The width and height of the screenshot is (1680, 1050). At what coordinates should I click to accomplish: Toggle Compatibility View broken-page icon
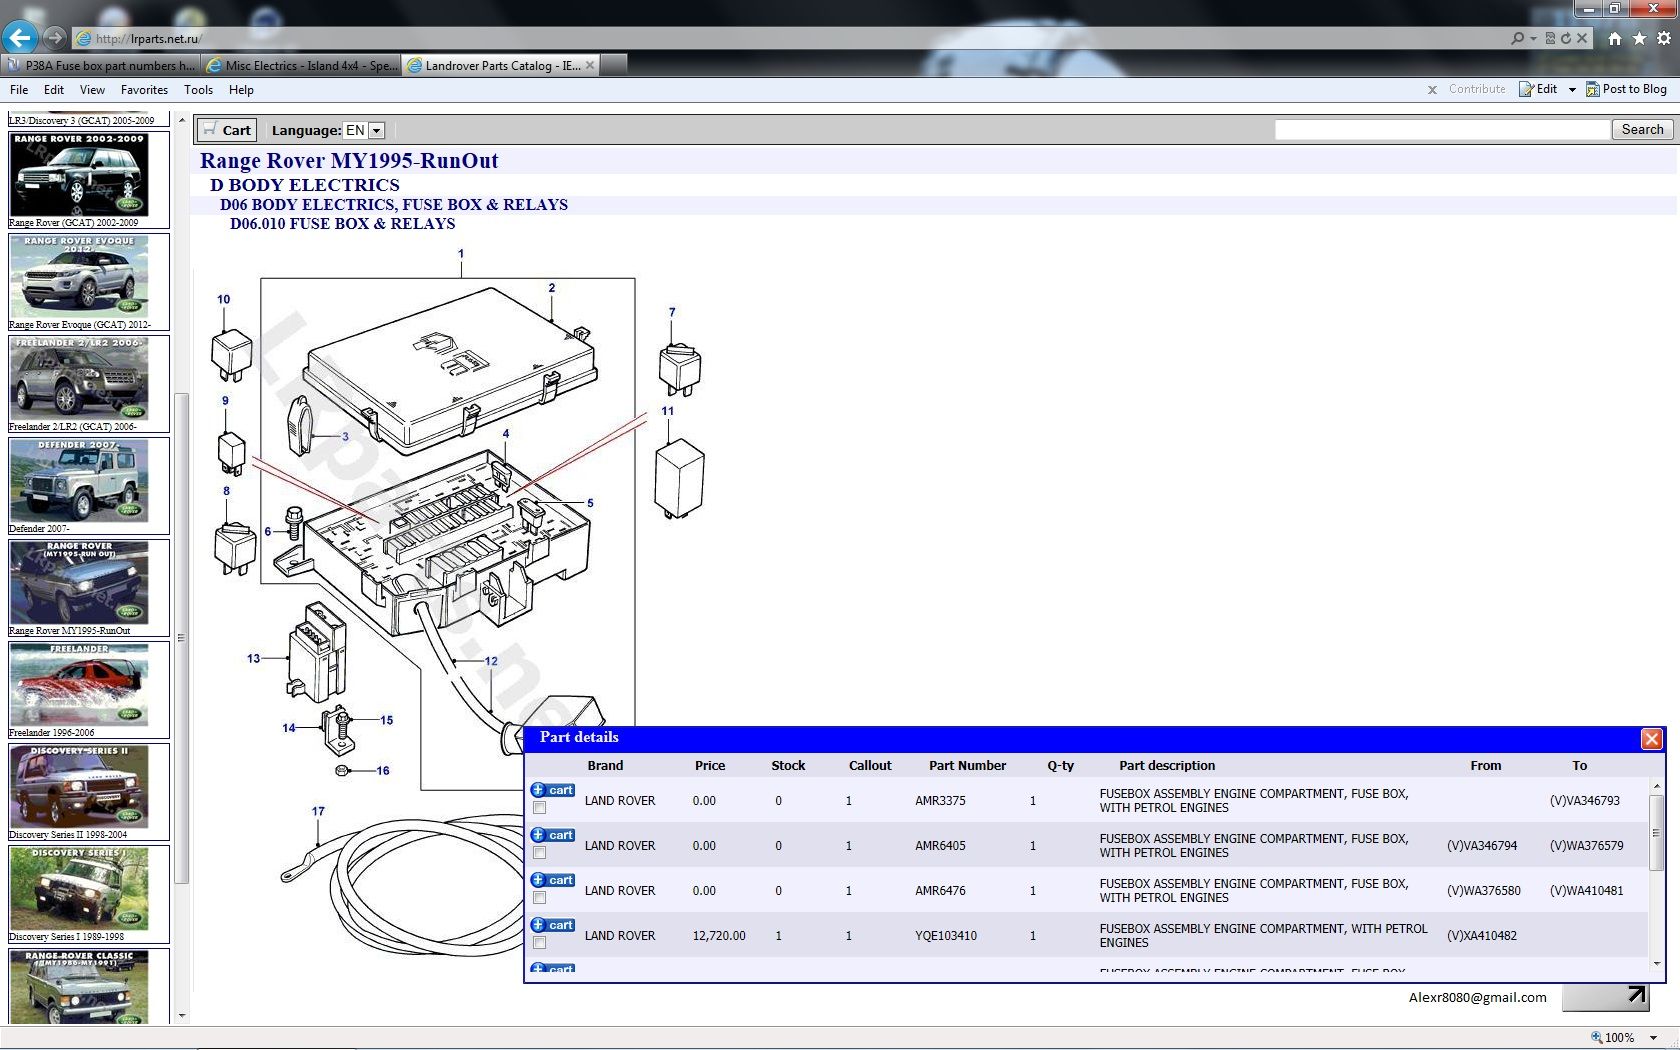coord(1550,38)
